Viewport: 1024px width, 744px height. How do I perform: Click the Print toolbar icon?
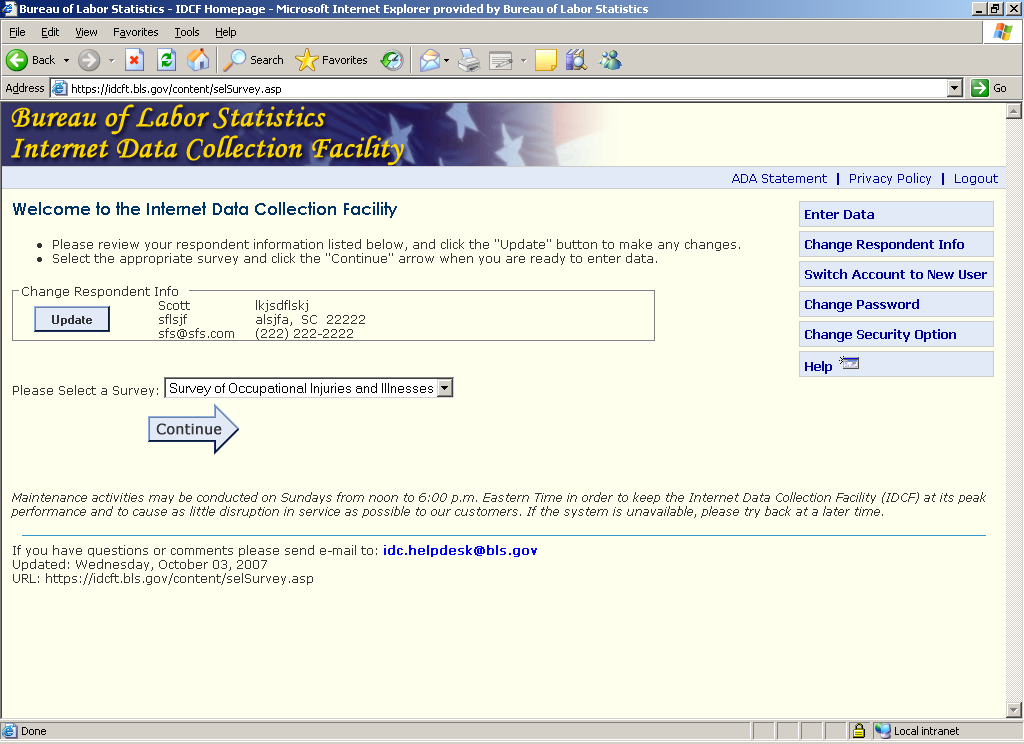click(469, 60)
